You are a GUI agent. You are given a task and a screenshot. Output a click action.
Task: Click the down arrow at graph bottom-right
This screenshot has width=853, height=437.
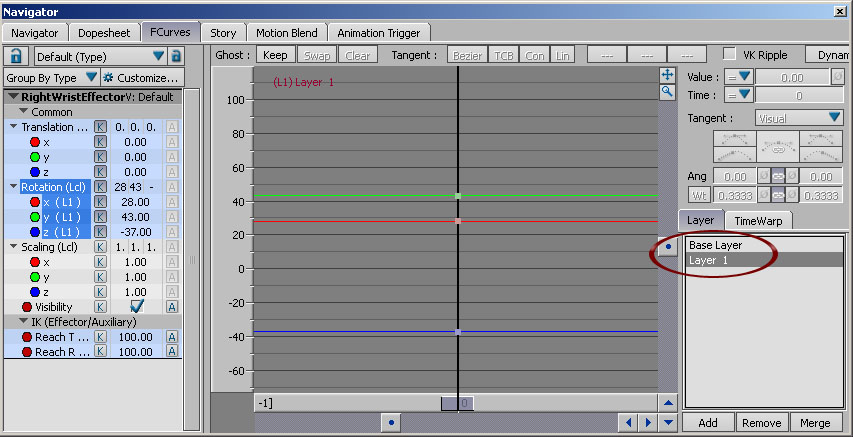point(668,422)
